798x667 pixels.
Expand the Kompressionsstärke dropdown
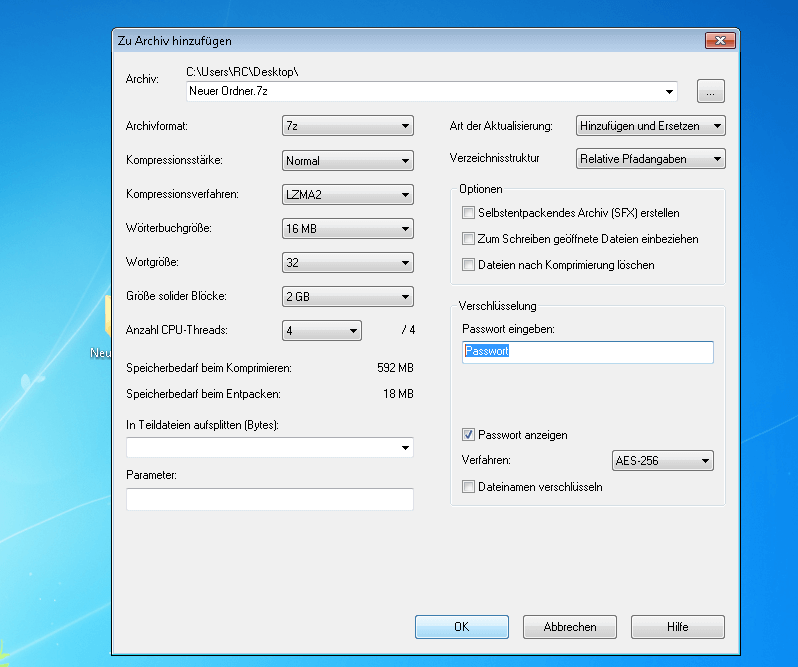pyautogui.click(x=347, y=160)
